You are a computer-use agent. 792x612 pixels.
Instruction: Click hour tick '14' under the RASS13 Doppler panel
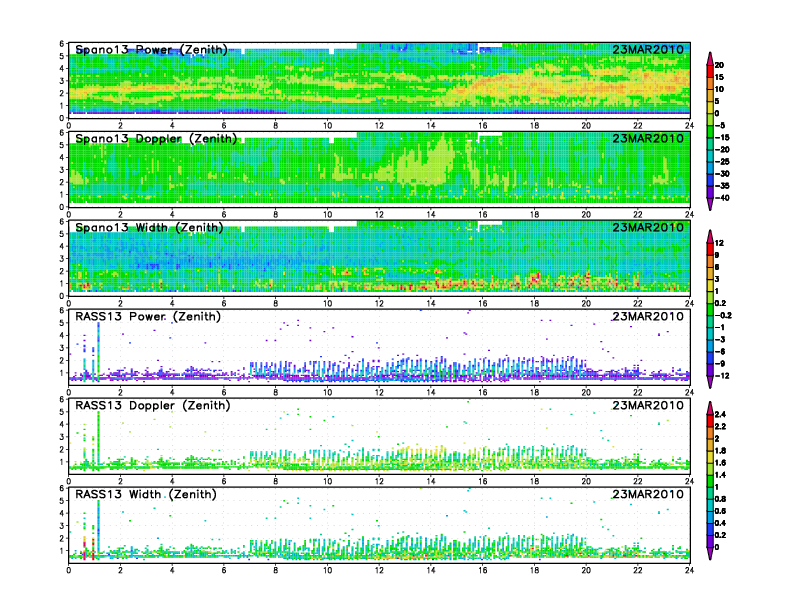(x=431, y=481)
